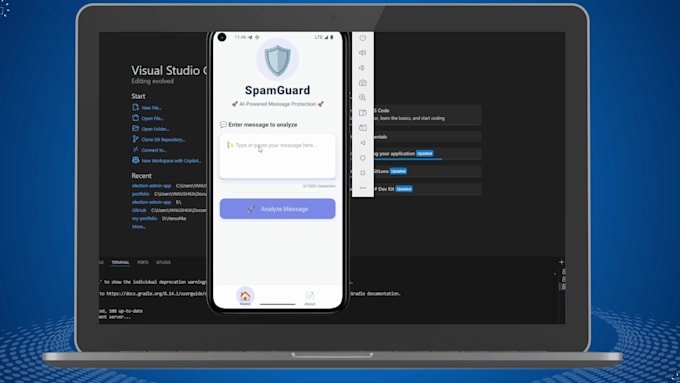
Task: Open the Dev Kit walkthrough entry
Action: pos(427,189)
